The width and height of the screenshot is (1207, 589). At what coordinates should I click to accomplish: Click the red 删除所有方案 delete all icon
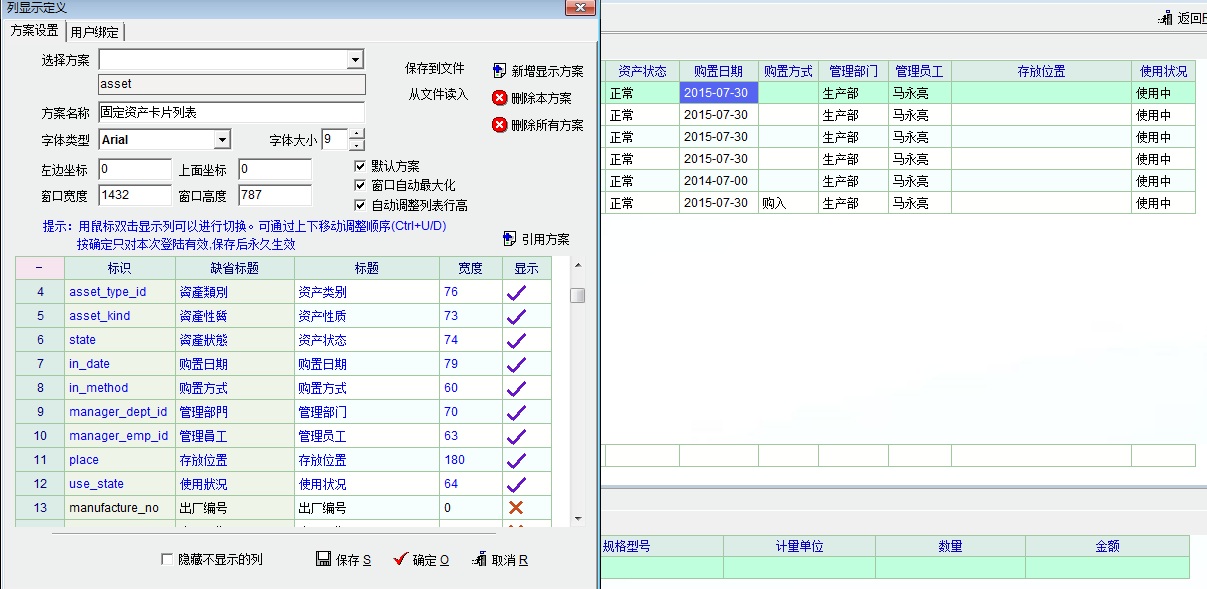pyautogui.click(x=500, y=125)
